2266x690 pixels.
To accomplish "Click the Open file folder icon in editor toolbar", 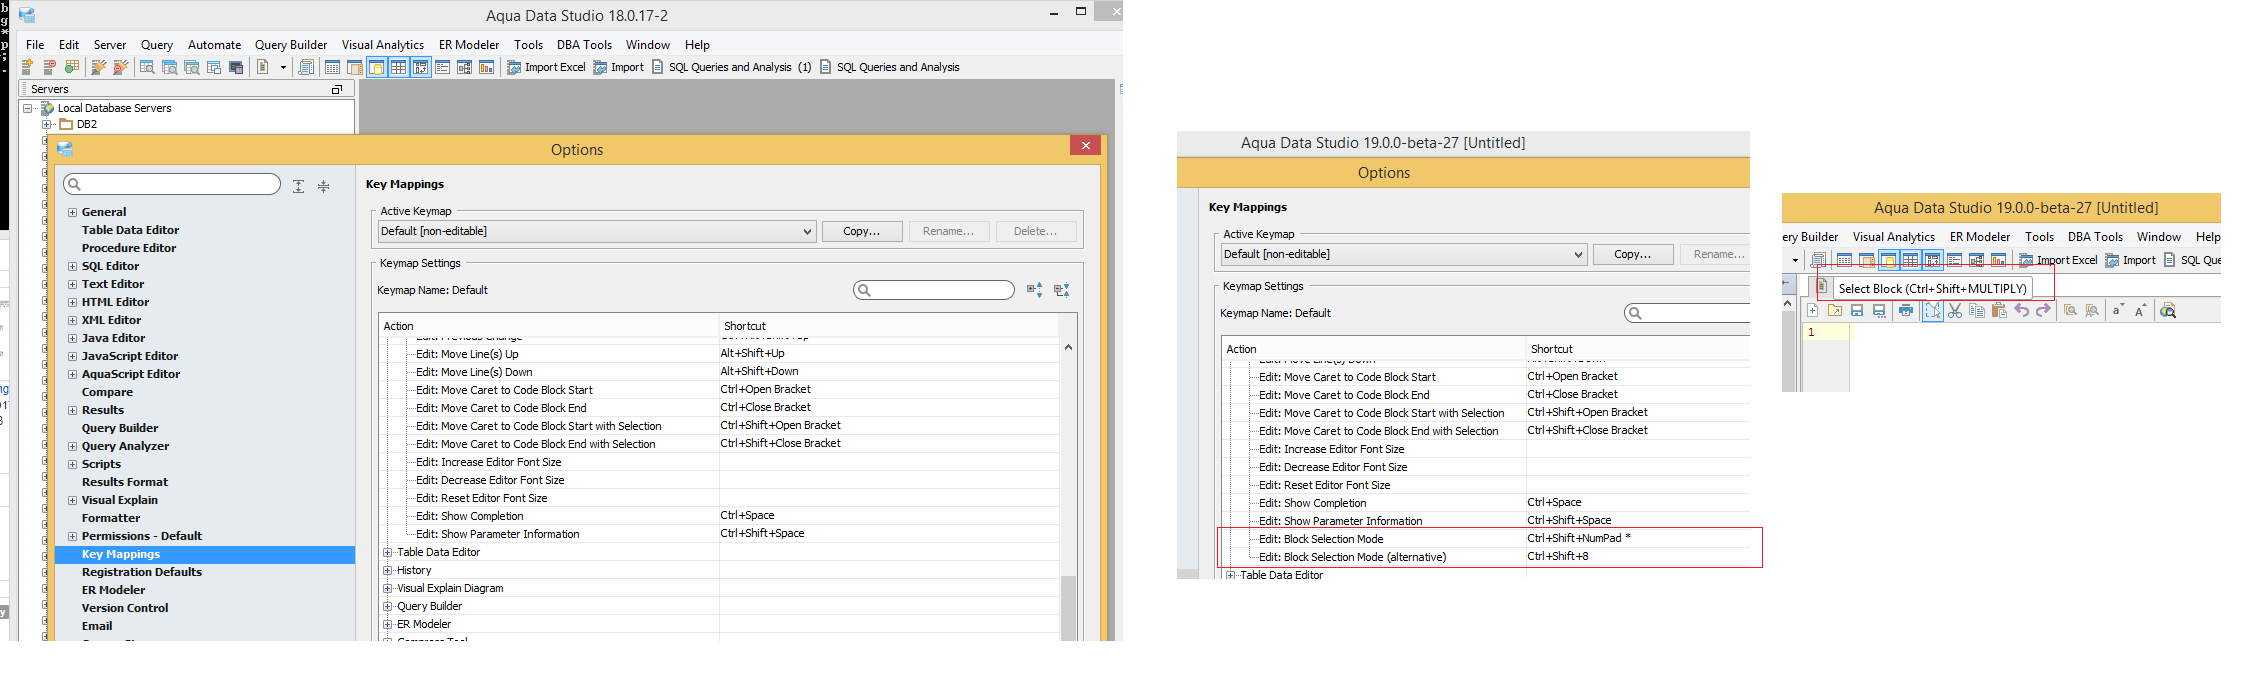I will pos(1835,310).
